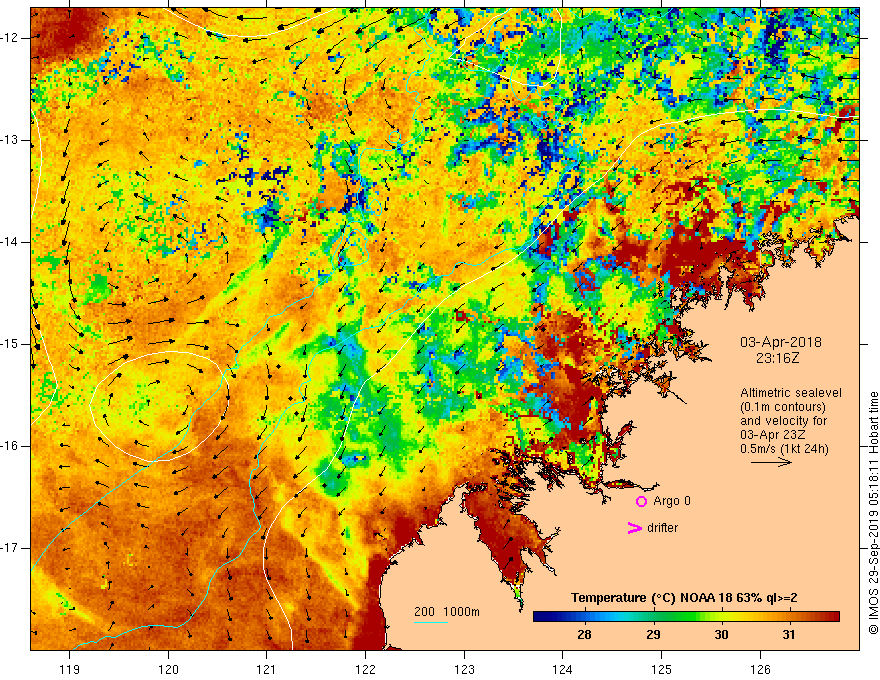This screenshot has height=680, width=880.
Task: Click the 31 colorbar tick label
Action: click(789, 635)
